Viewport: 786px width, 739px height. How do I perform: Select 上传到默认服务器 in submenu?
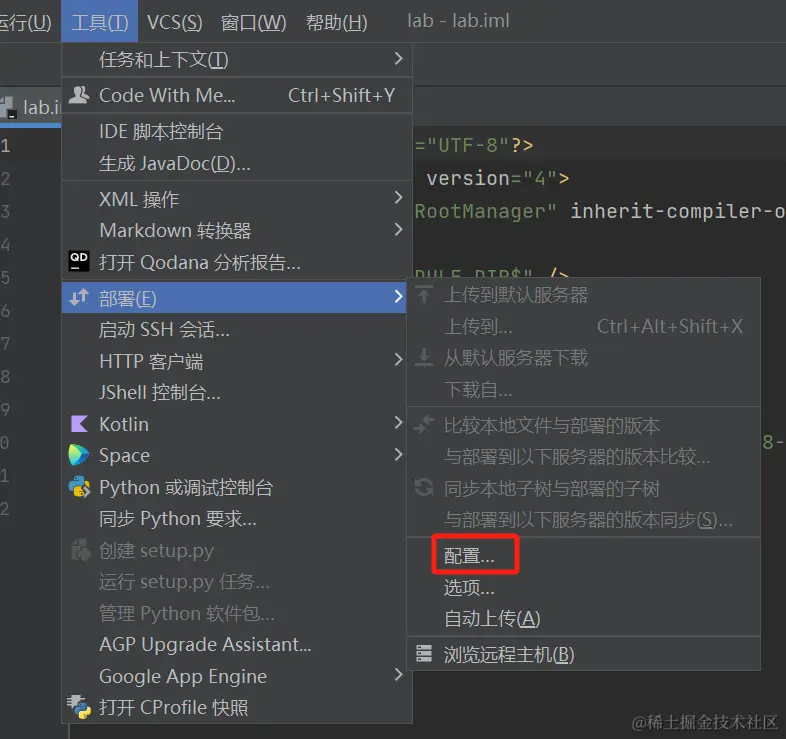pyautogui.click(x=583, y=295)
